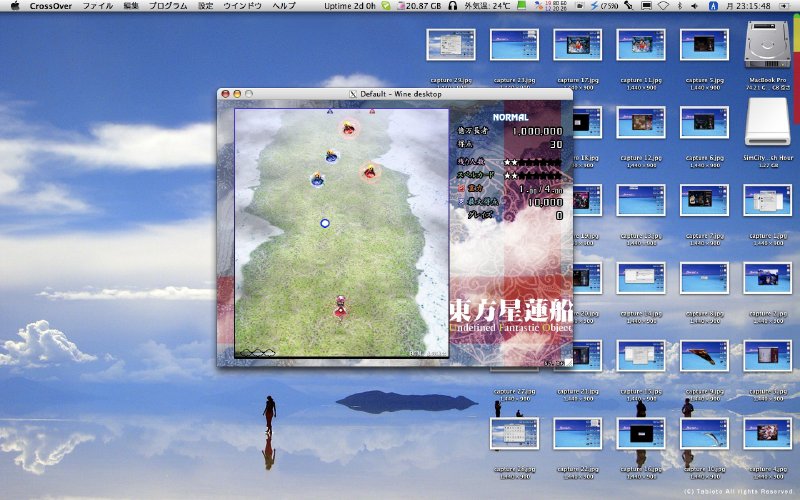
Task: Select capture 10.jpg thumbnail on desktop
Action: pos(704,434)
